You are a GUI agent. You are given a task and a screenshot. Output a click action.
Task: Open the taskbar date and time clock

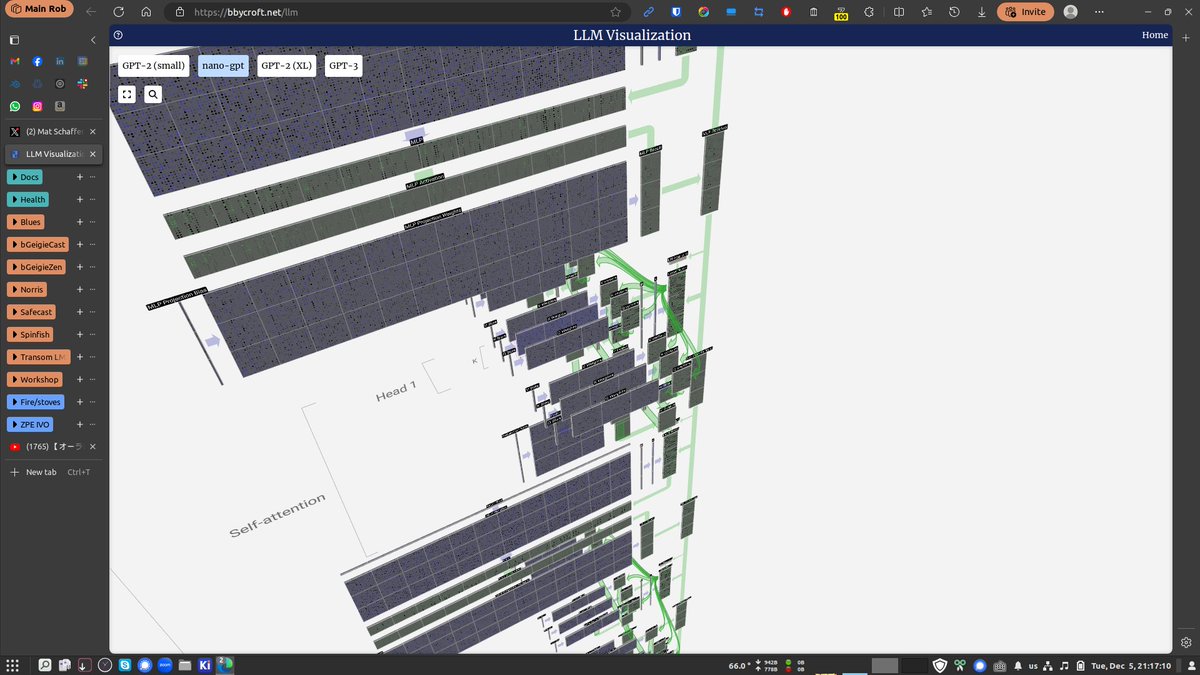pos(1131,665)
